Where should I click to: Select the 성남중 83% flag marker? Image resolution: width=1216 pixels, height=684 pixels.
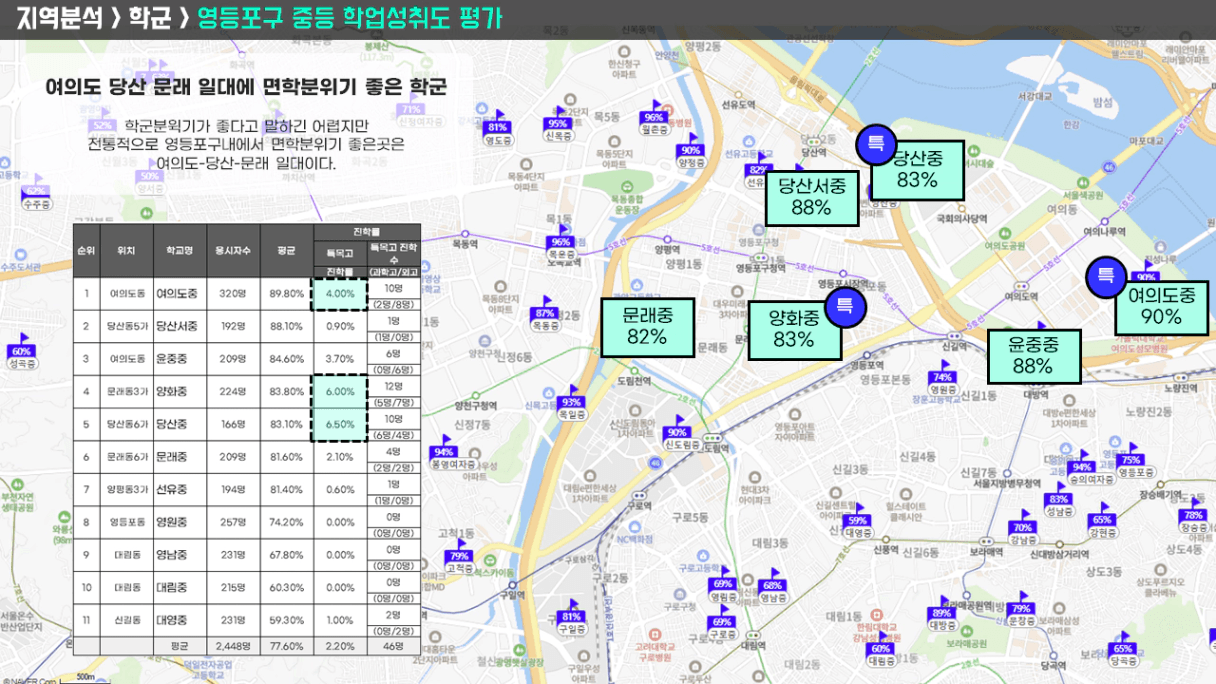(1058, 500)
